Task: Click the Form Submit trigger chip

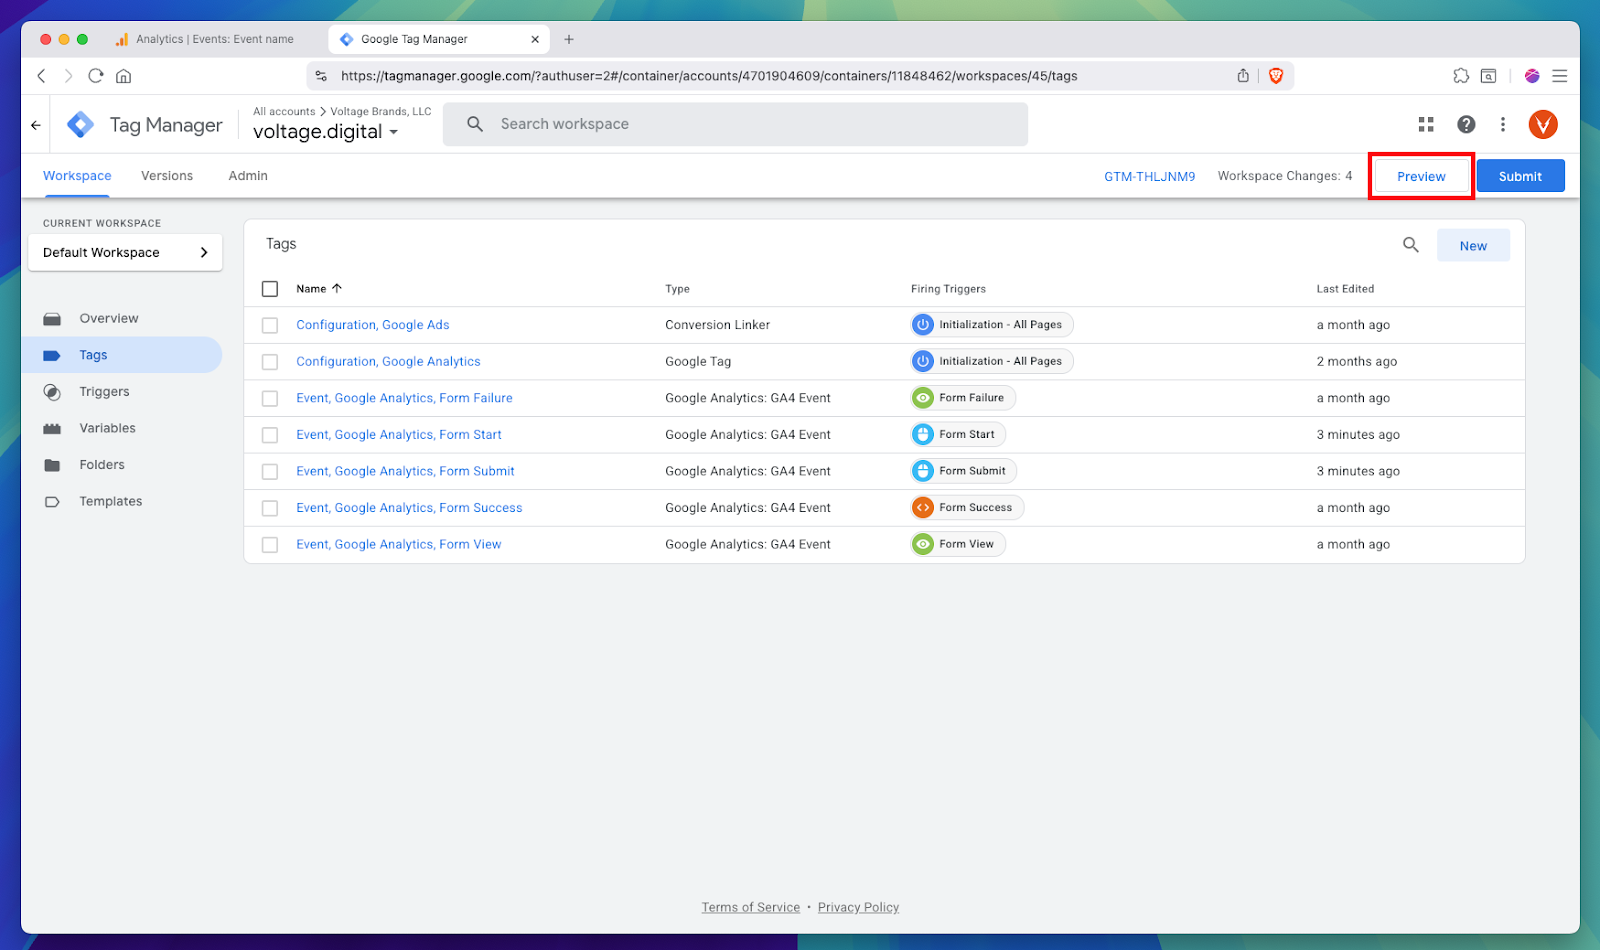Action: pyautogui.click(x=964, y=471)
